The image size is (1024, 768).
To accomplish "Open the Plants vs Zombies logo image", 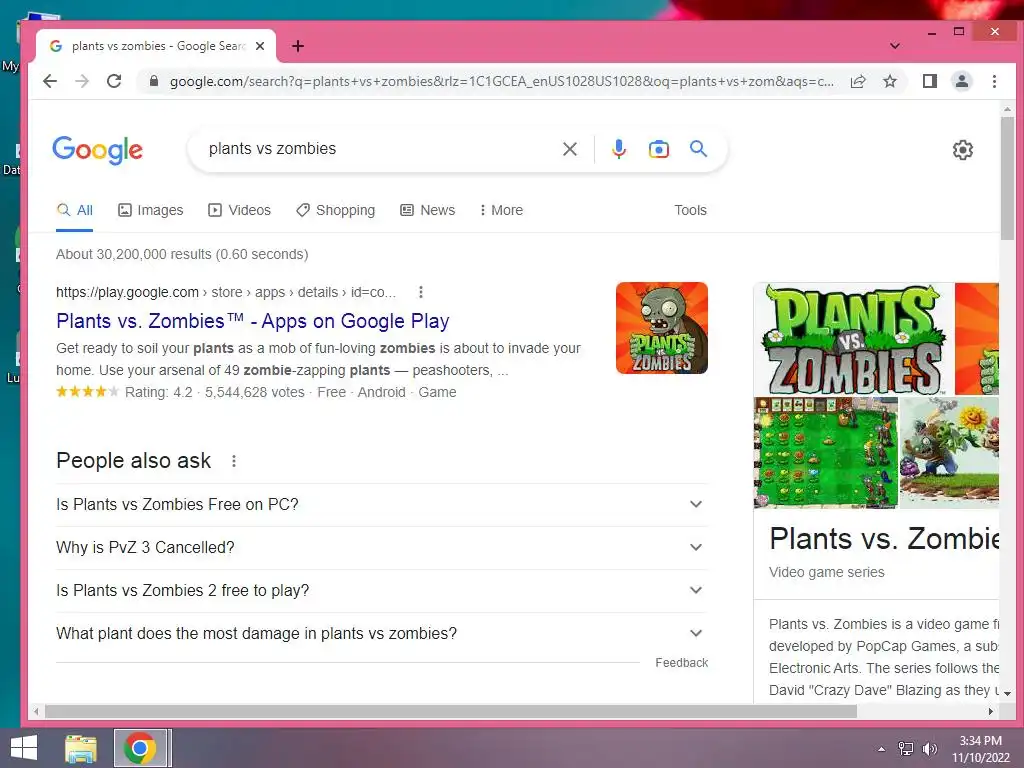I will tap(854, 339).
